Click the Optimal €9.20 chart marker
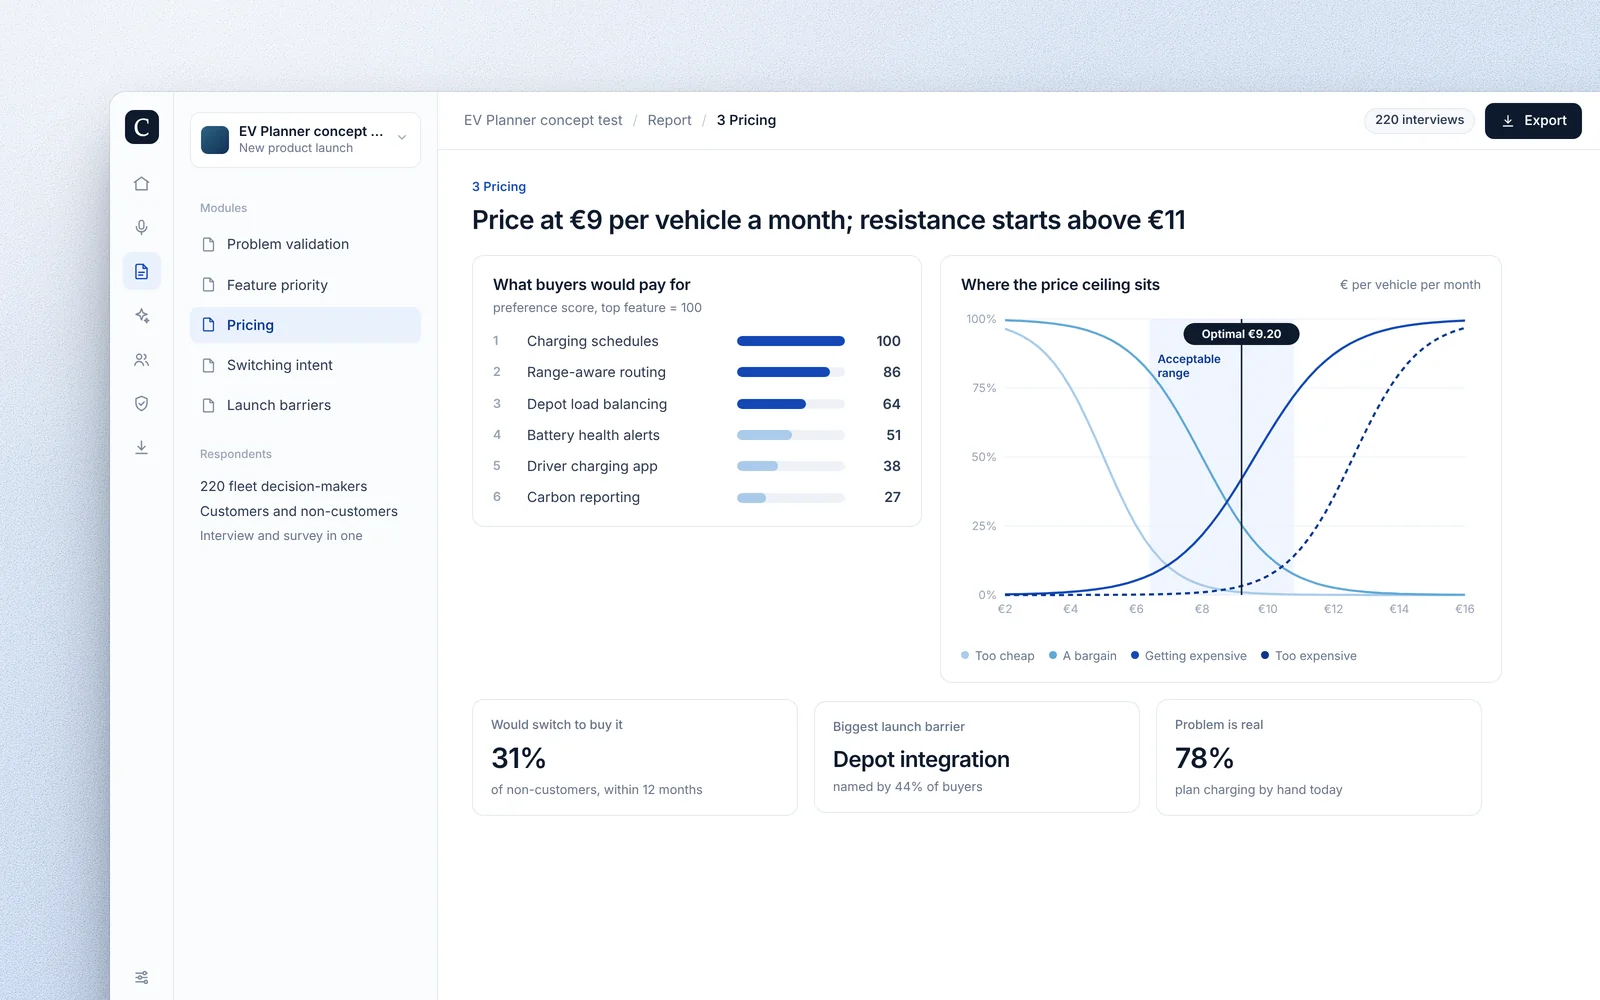This screenshot has height=1000, width=1600. 1241,334
